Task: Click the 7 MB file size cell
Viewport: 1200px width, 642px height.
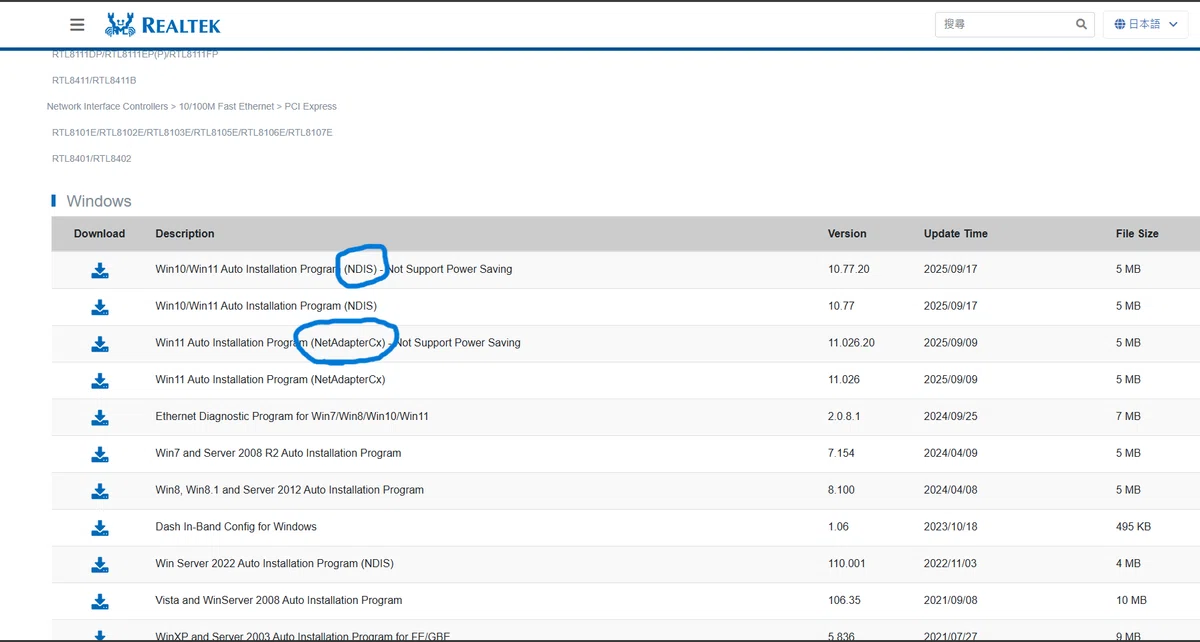Action: [x=1128, y=416]
